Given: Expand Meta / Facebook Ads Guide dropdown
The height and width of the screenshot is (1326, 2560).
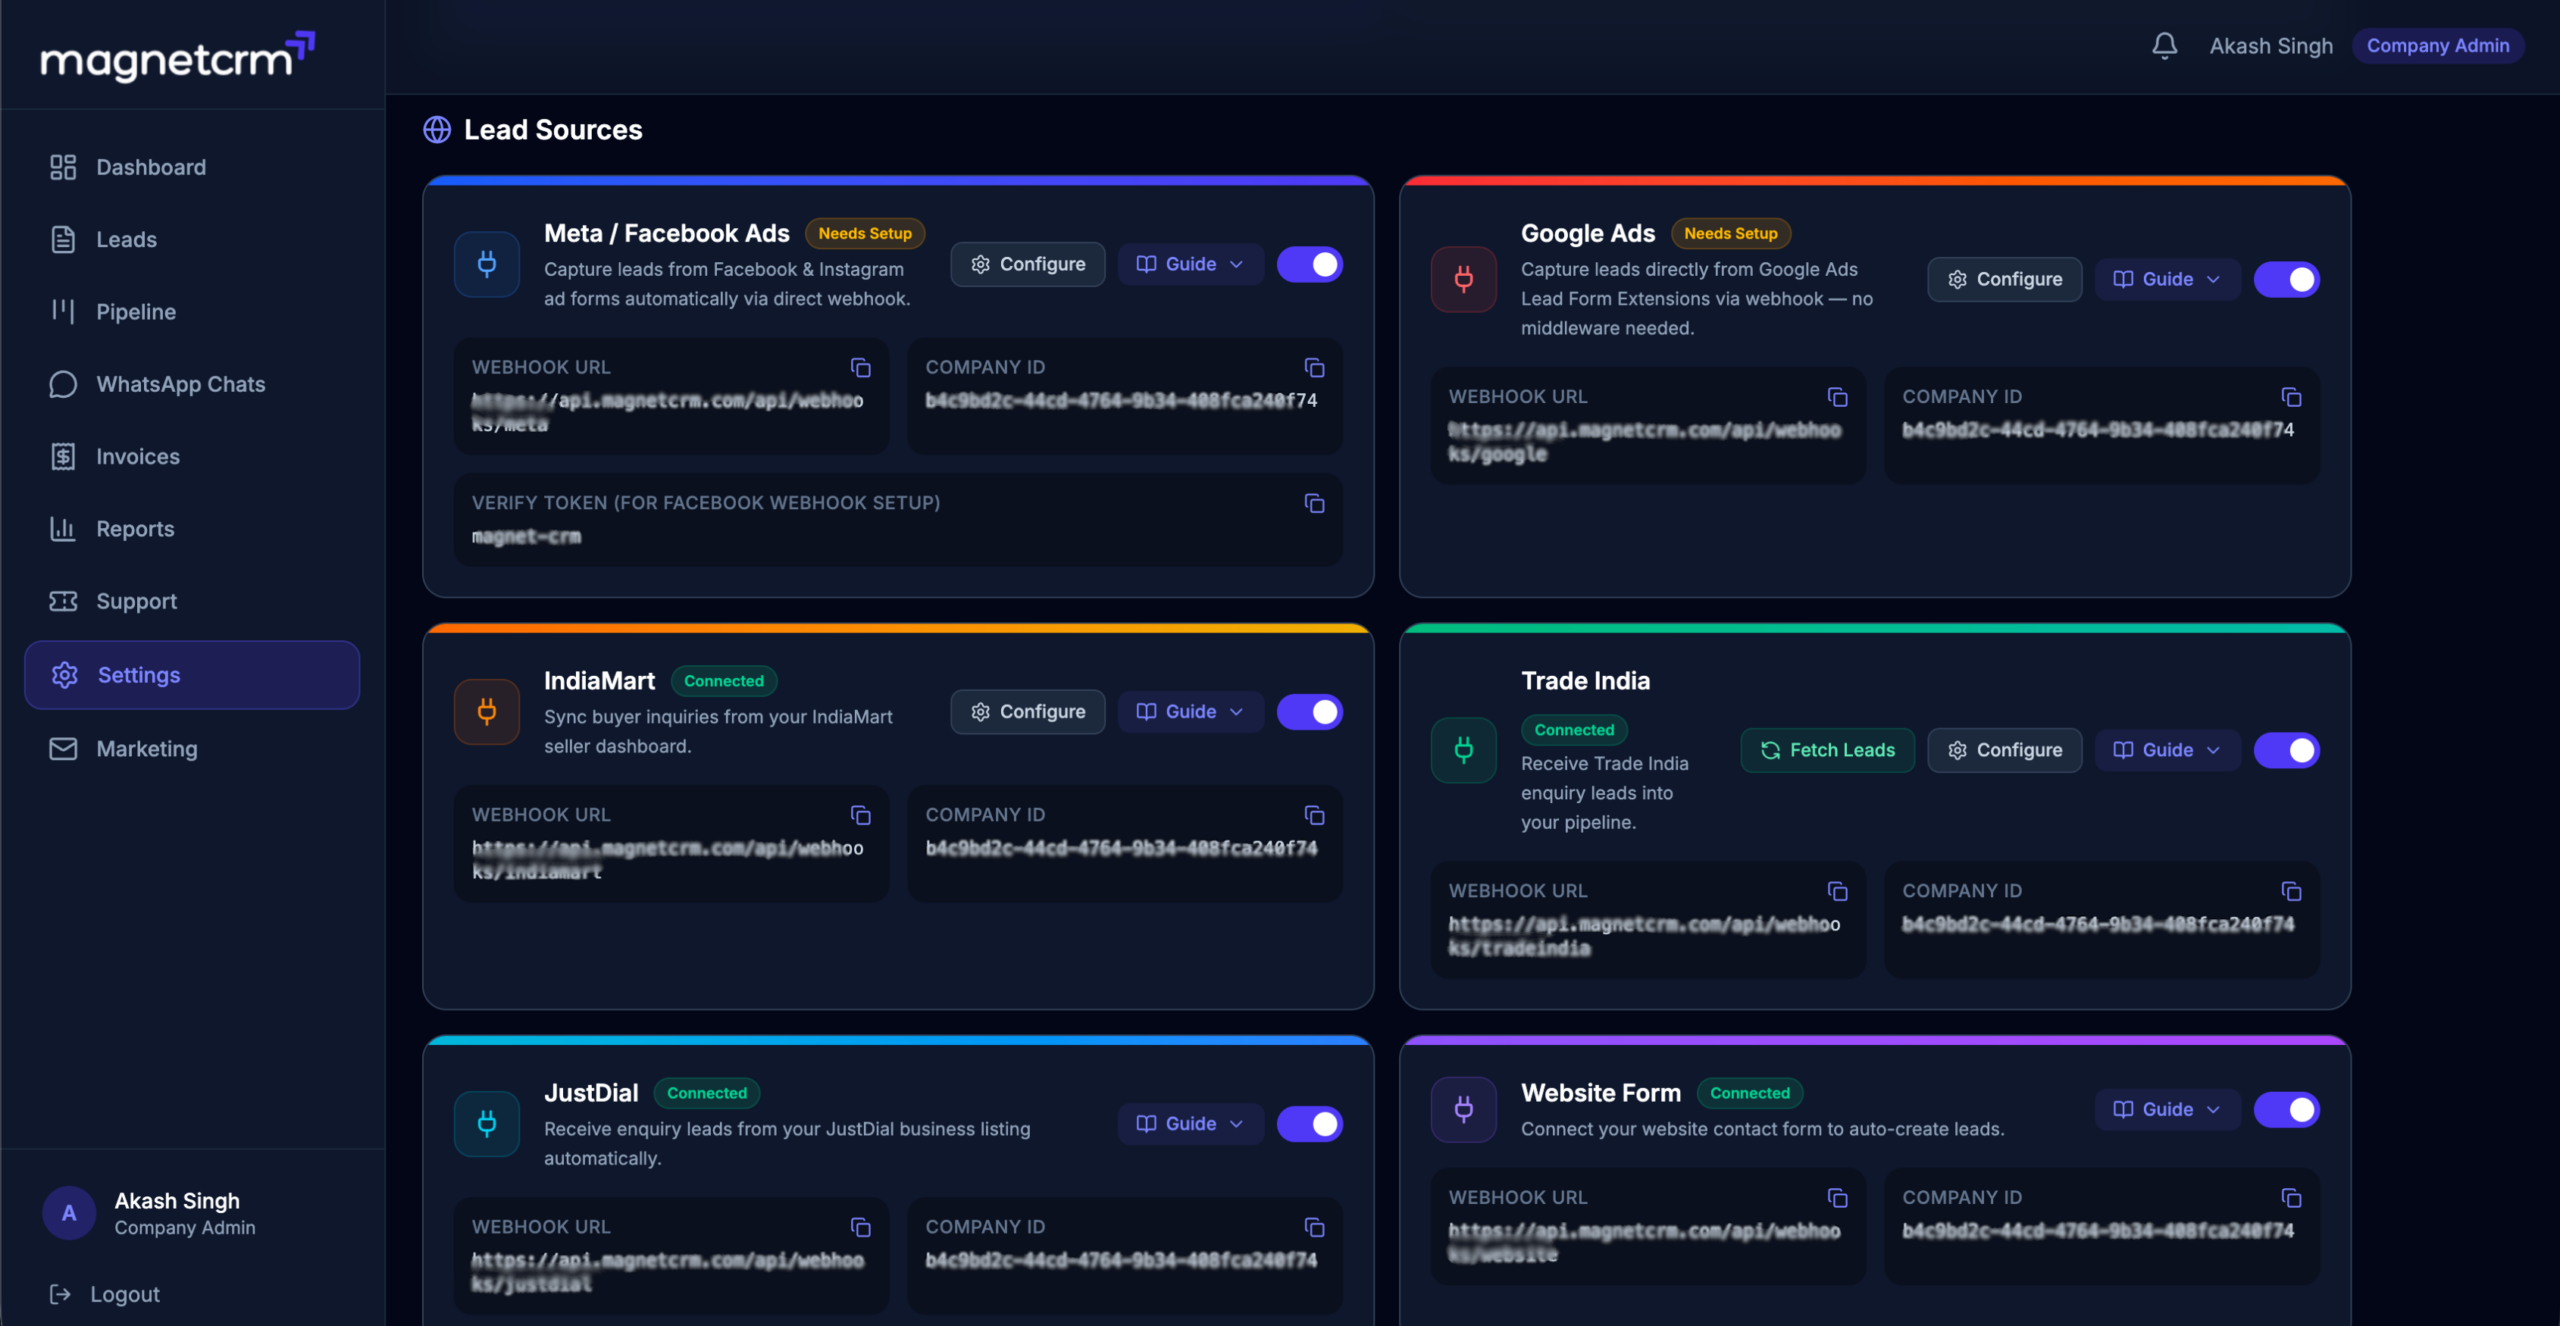Looking at the screenshot, I should tap(1191, 264).
